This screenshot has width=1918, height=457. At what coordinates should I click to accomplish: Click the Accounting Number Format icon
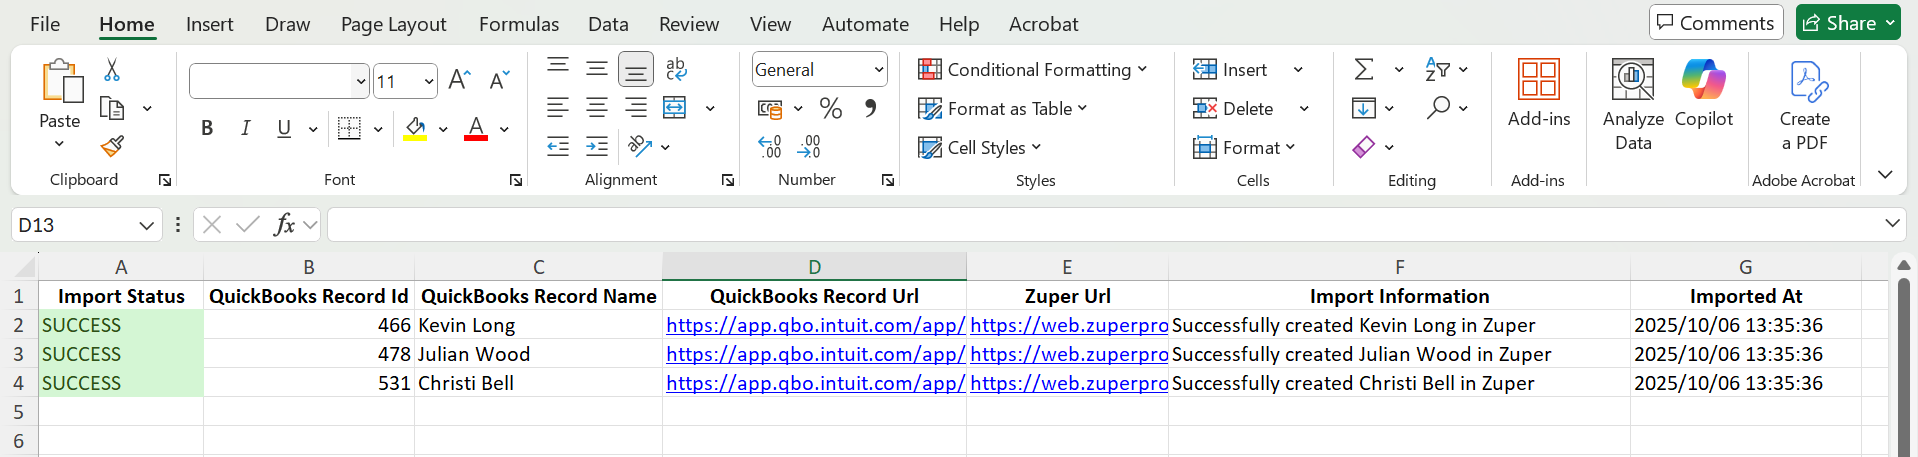pos(770,108)
